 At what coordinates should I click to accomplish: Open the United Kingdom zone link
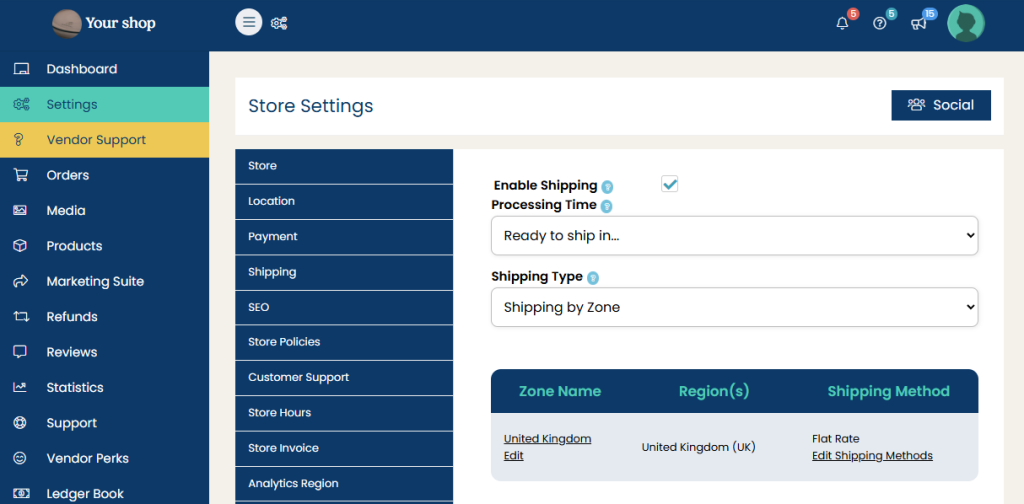(547, 439)
